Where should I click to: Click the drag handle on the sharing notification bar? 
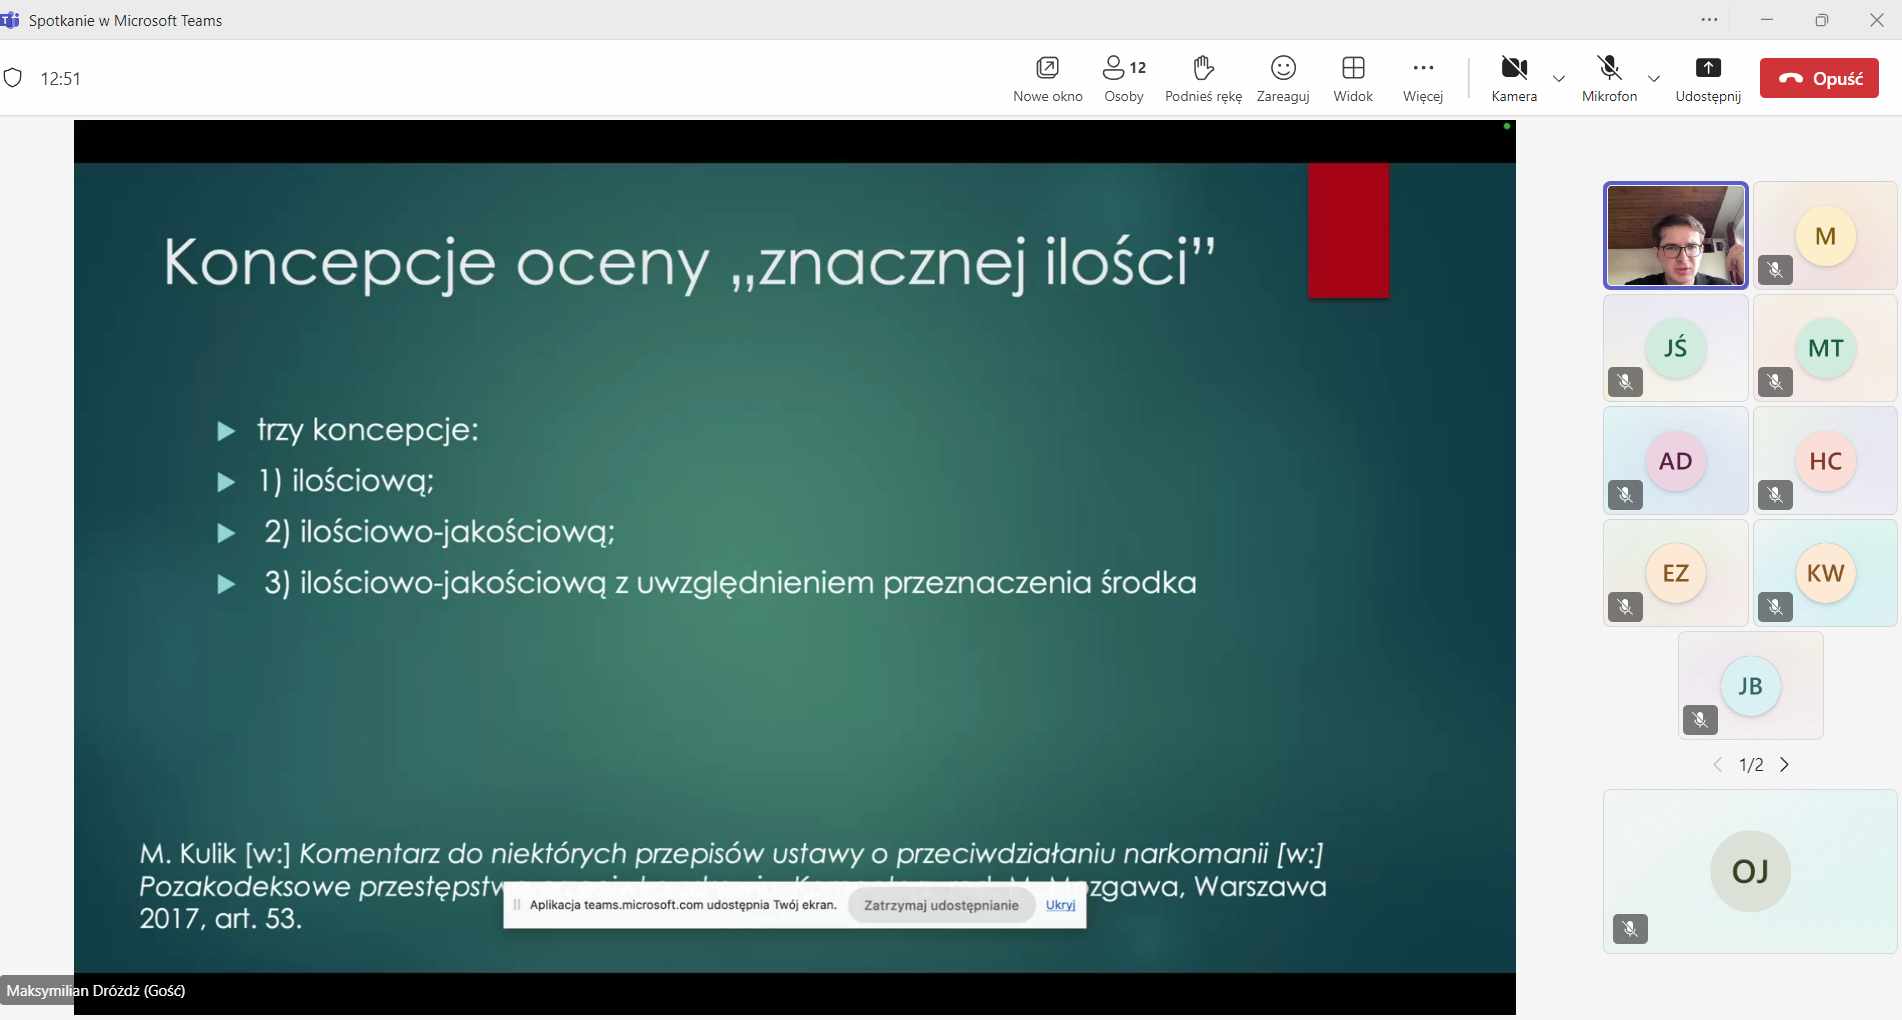[x=517, y=905]
